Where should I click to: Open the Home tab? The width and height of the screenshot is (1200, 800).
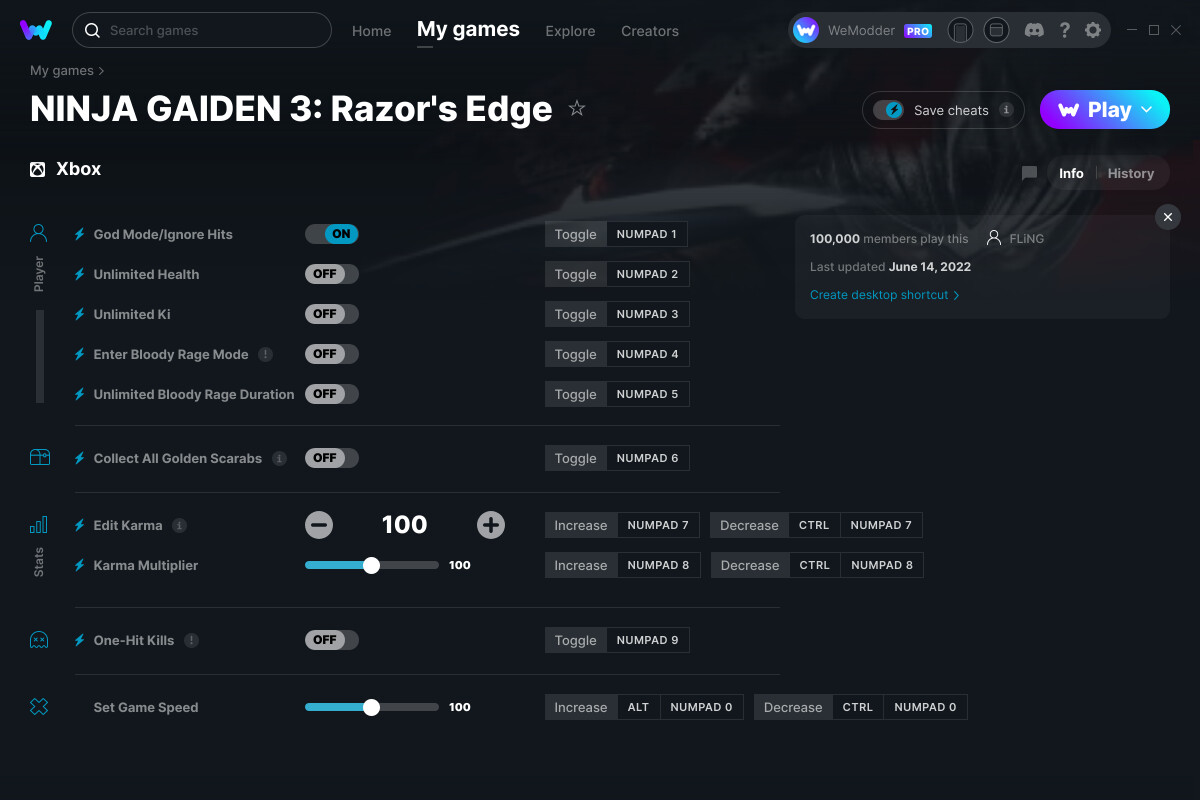(x=372, y=31)
